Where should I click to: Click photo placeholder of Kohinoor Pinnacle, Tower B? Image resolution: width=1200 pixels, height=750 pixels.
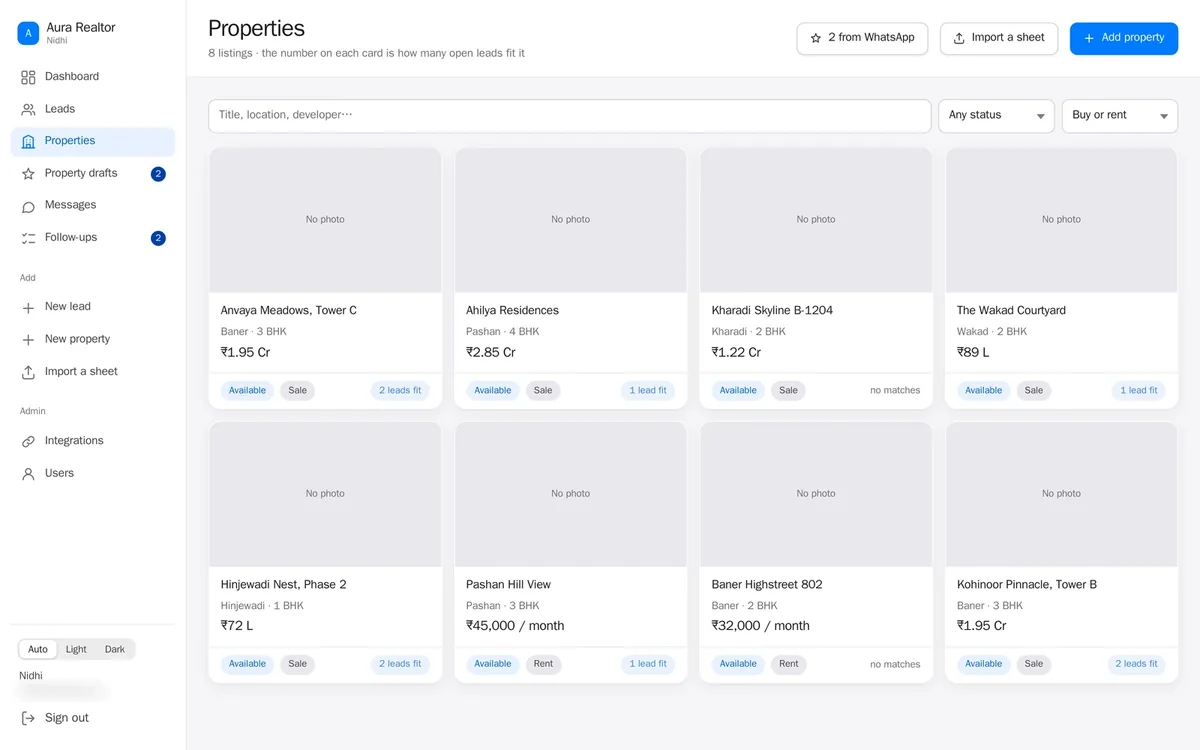pyautogui.click(x=1061, y=494)
